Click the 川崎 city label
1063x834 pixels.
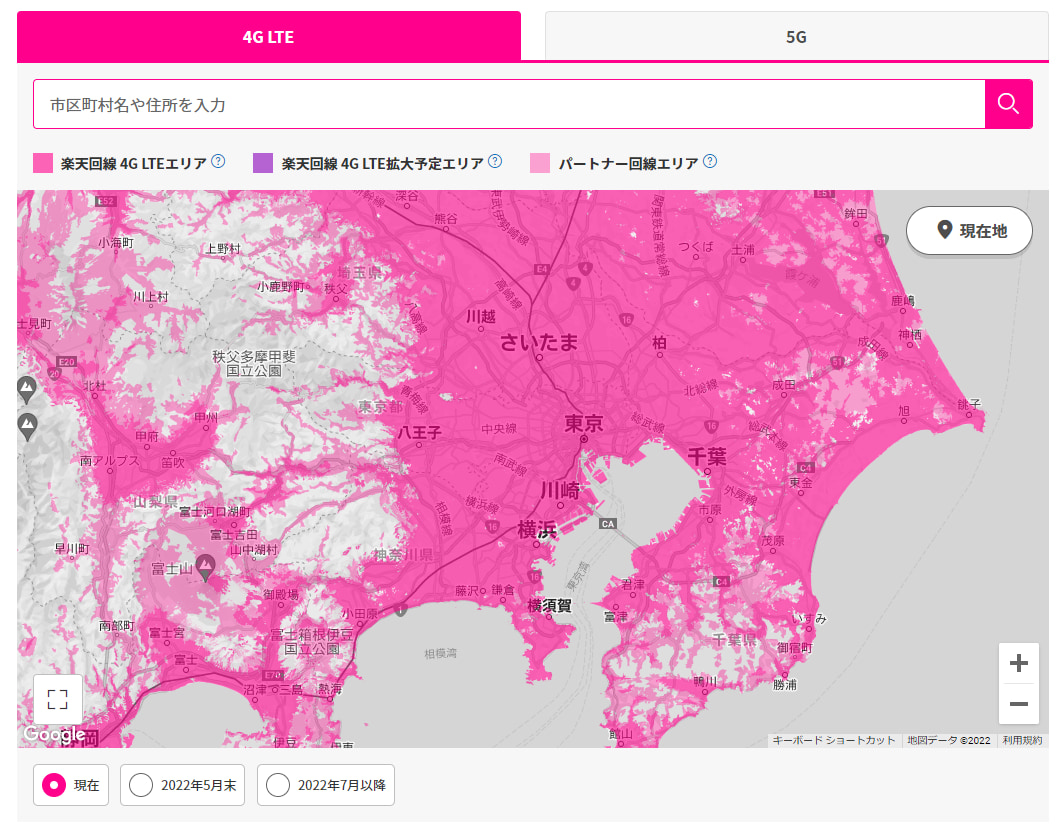click(x=560, y=490)
